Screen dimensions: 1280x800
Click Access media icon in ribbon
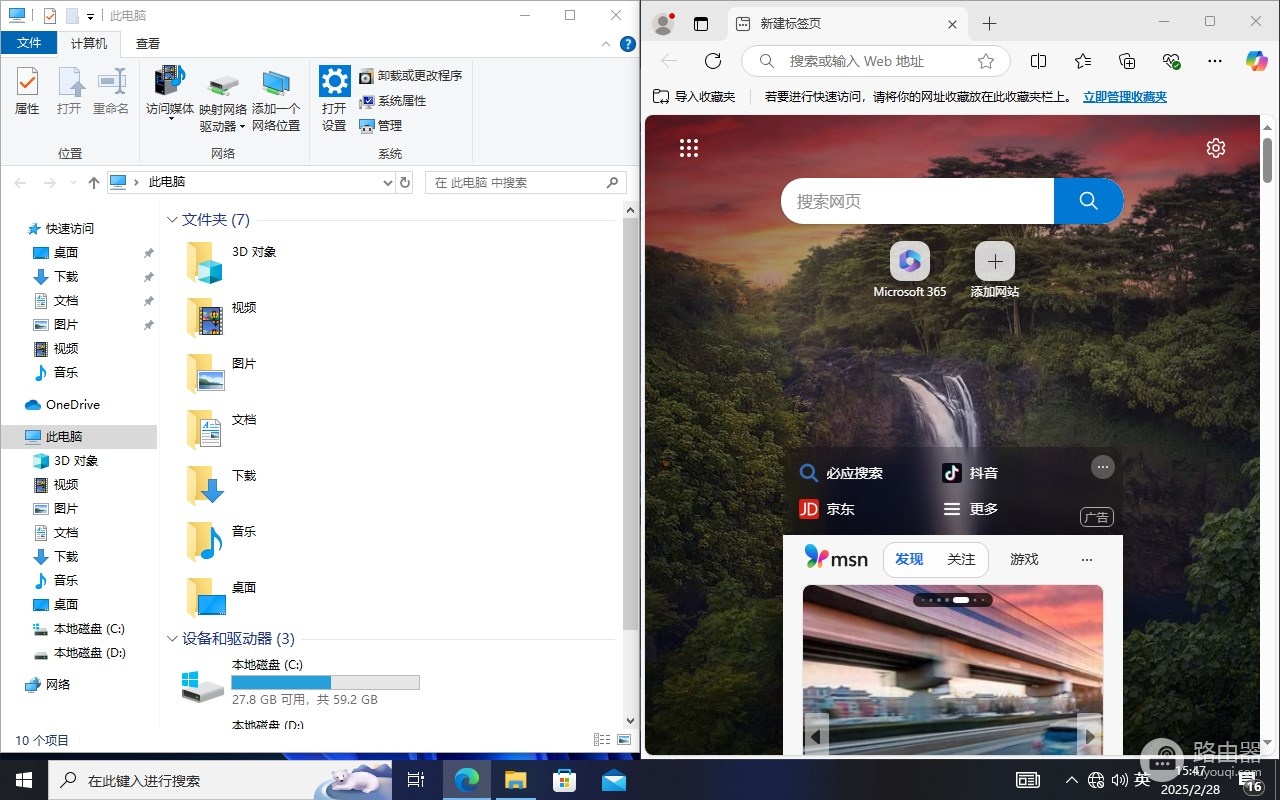(170, 81)
